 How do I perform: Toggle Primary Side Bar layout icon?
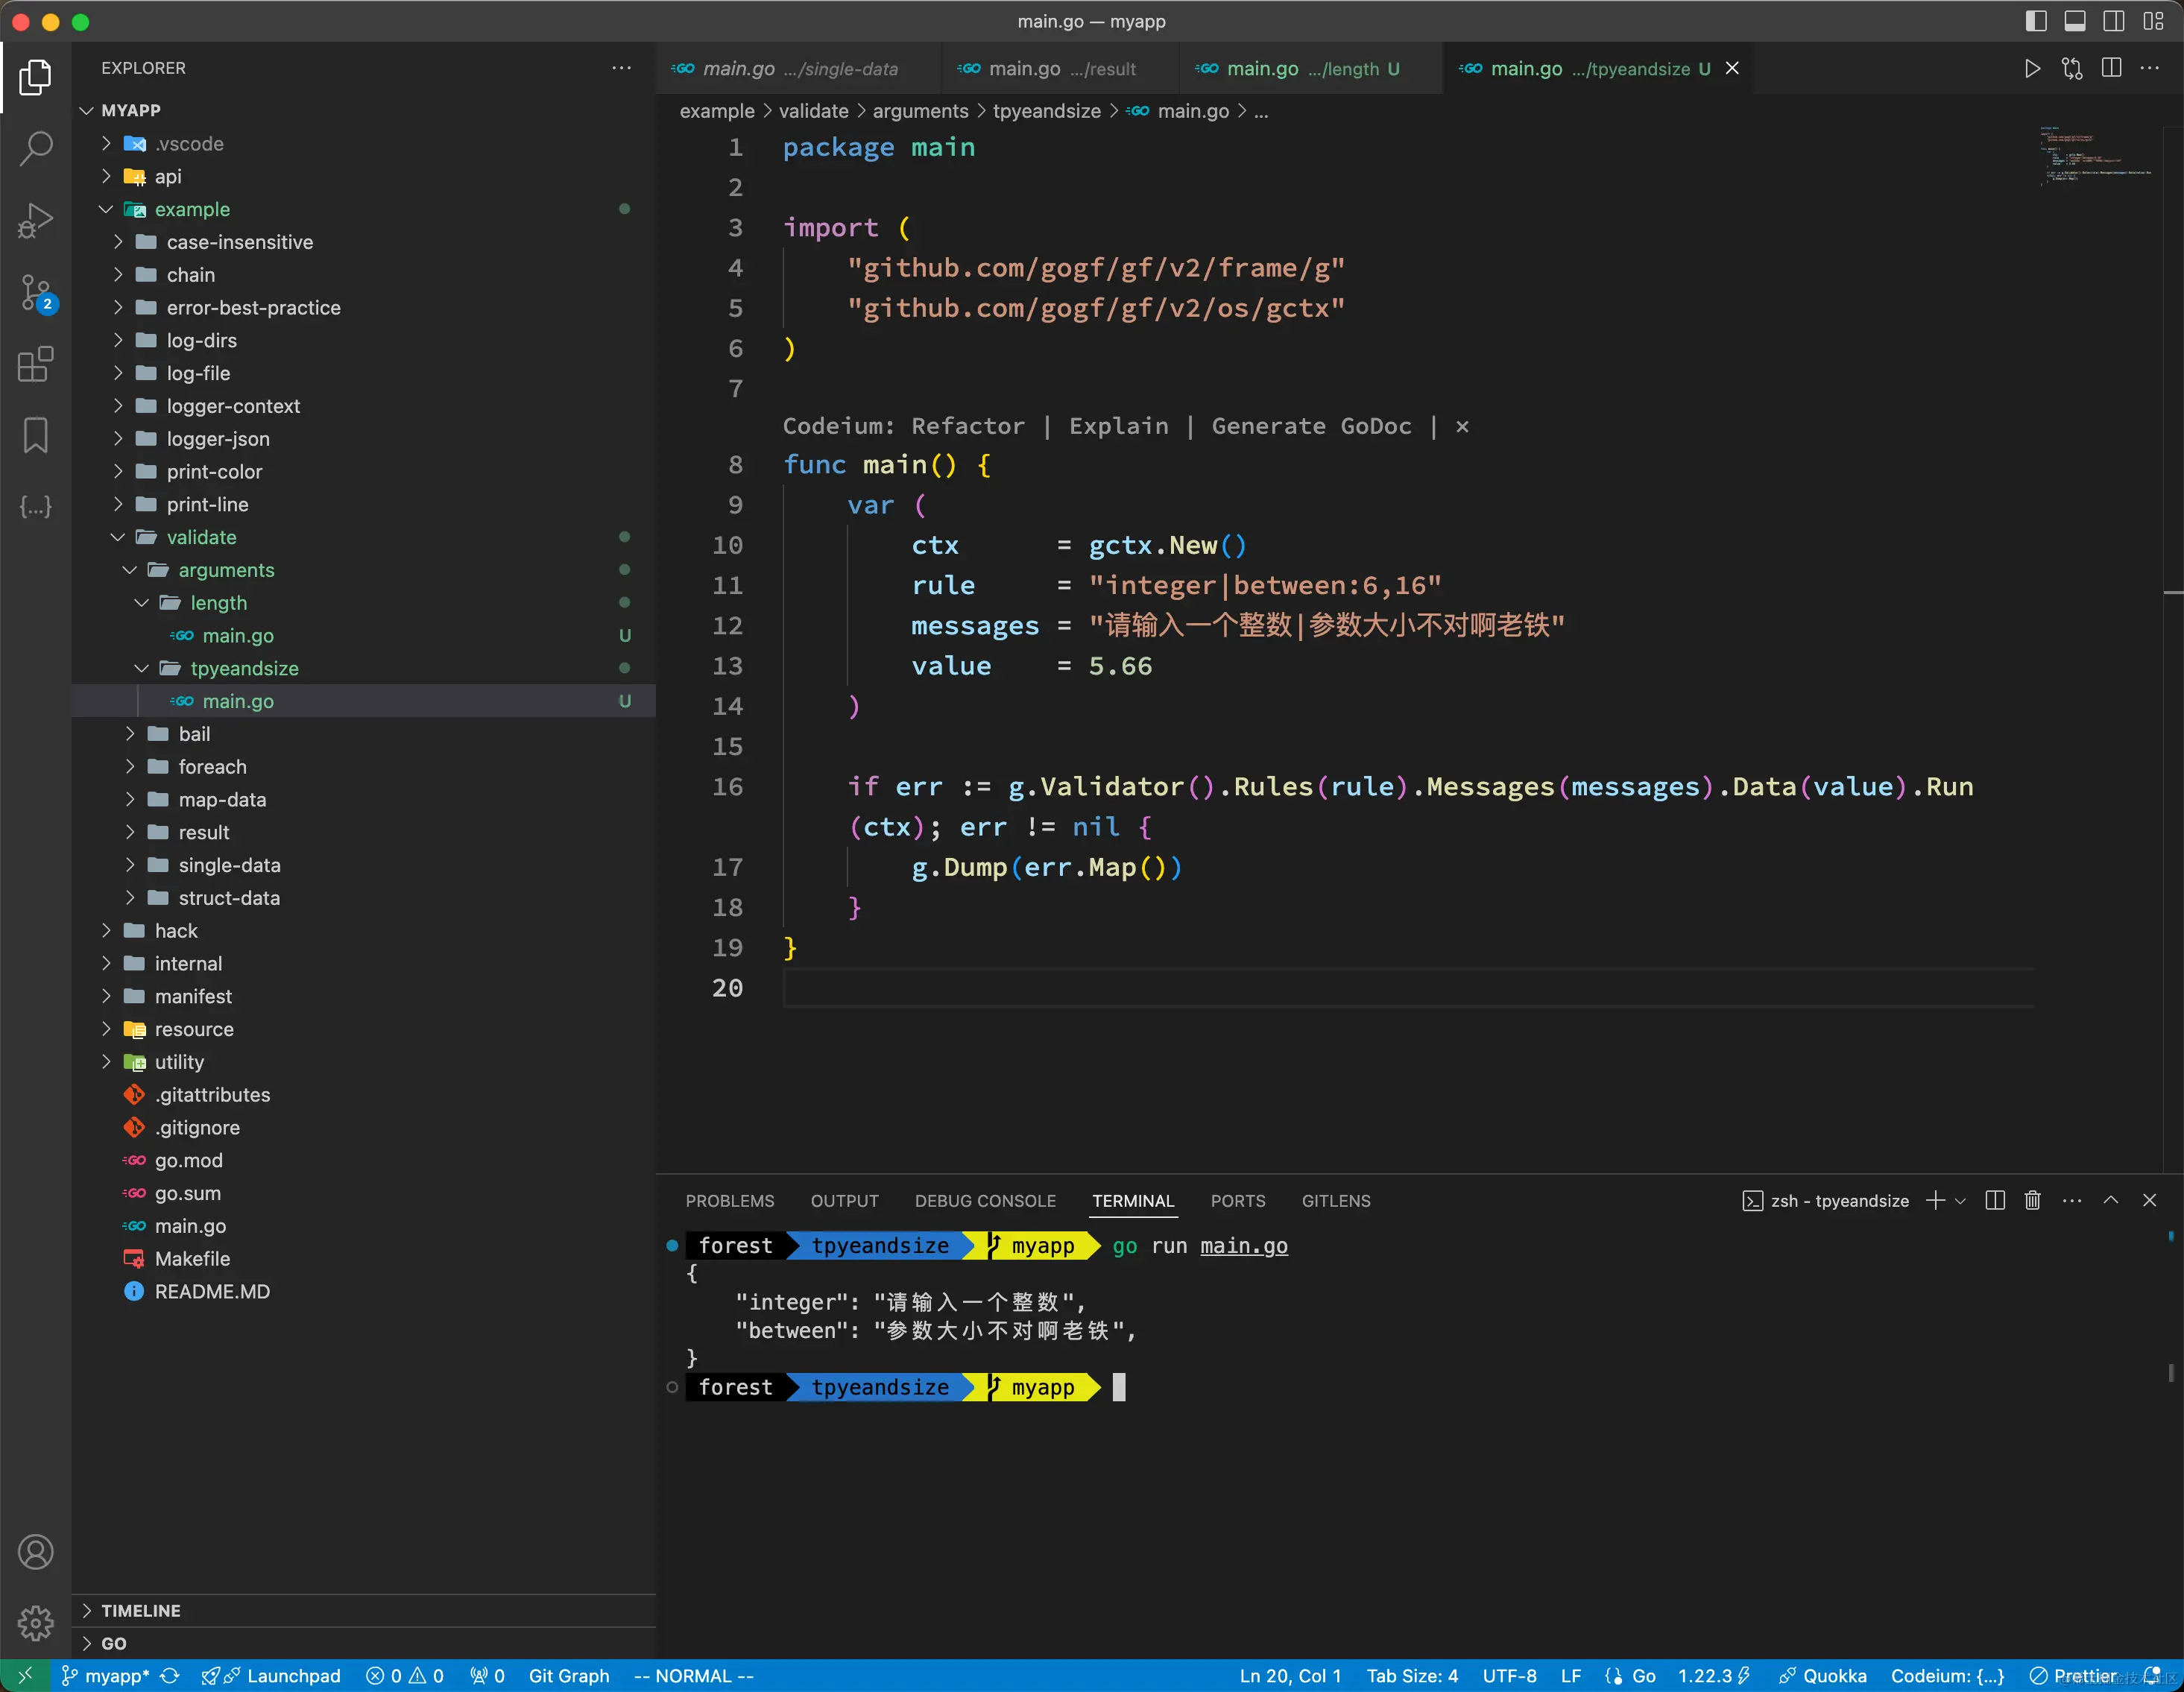tap(2036, 21)
